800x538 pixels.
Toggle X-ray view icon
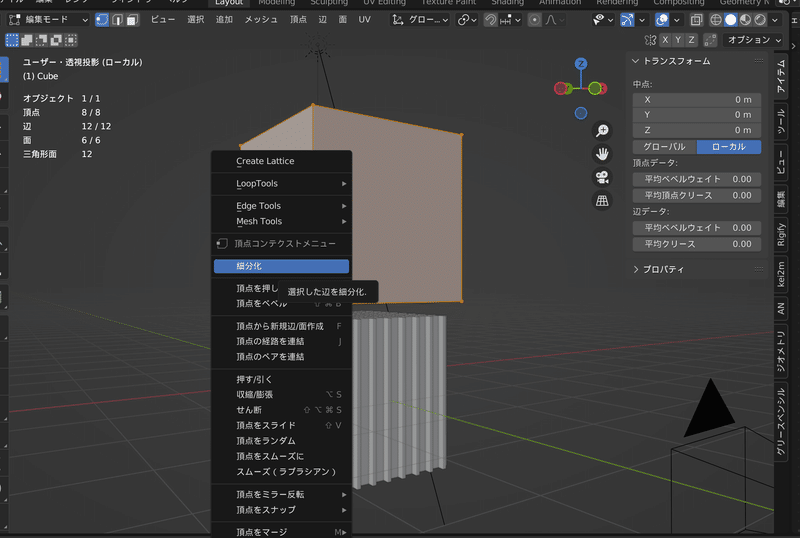tap(696, 20)
